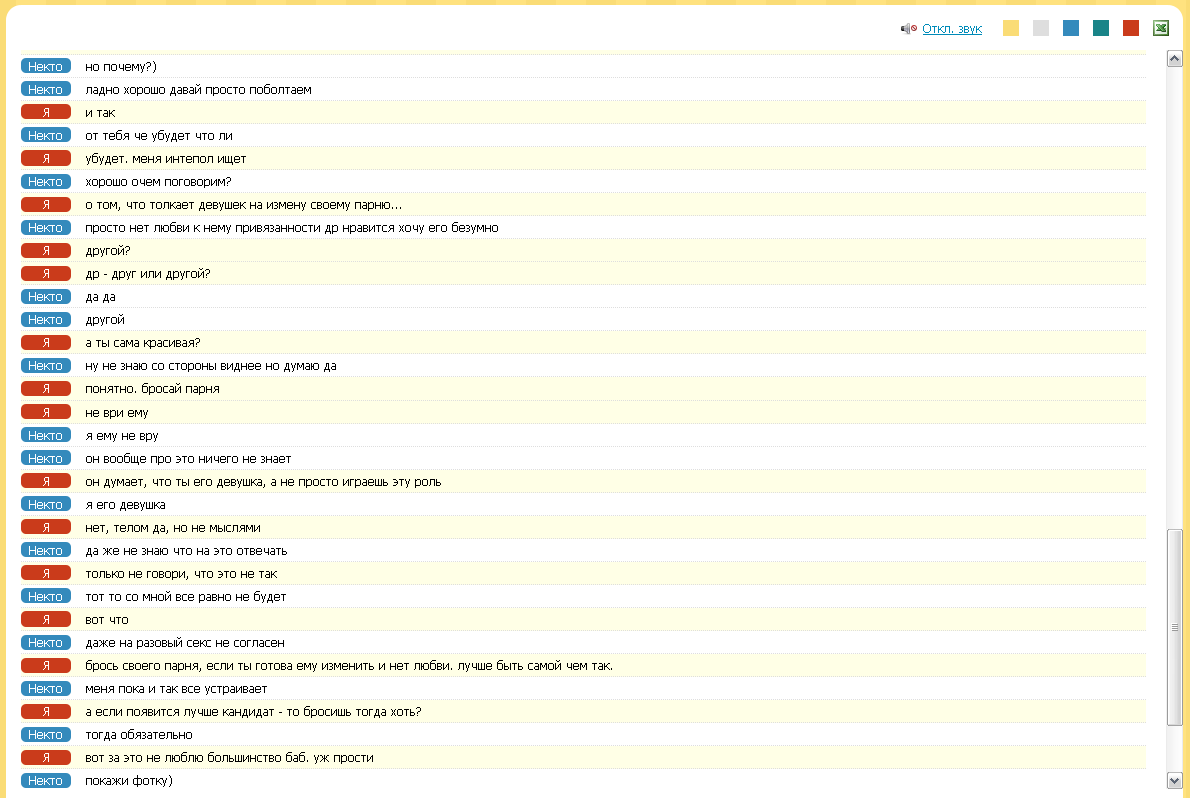
Task: Click the Excel export icon
Action: click(1160, 28)
